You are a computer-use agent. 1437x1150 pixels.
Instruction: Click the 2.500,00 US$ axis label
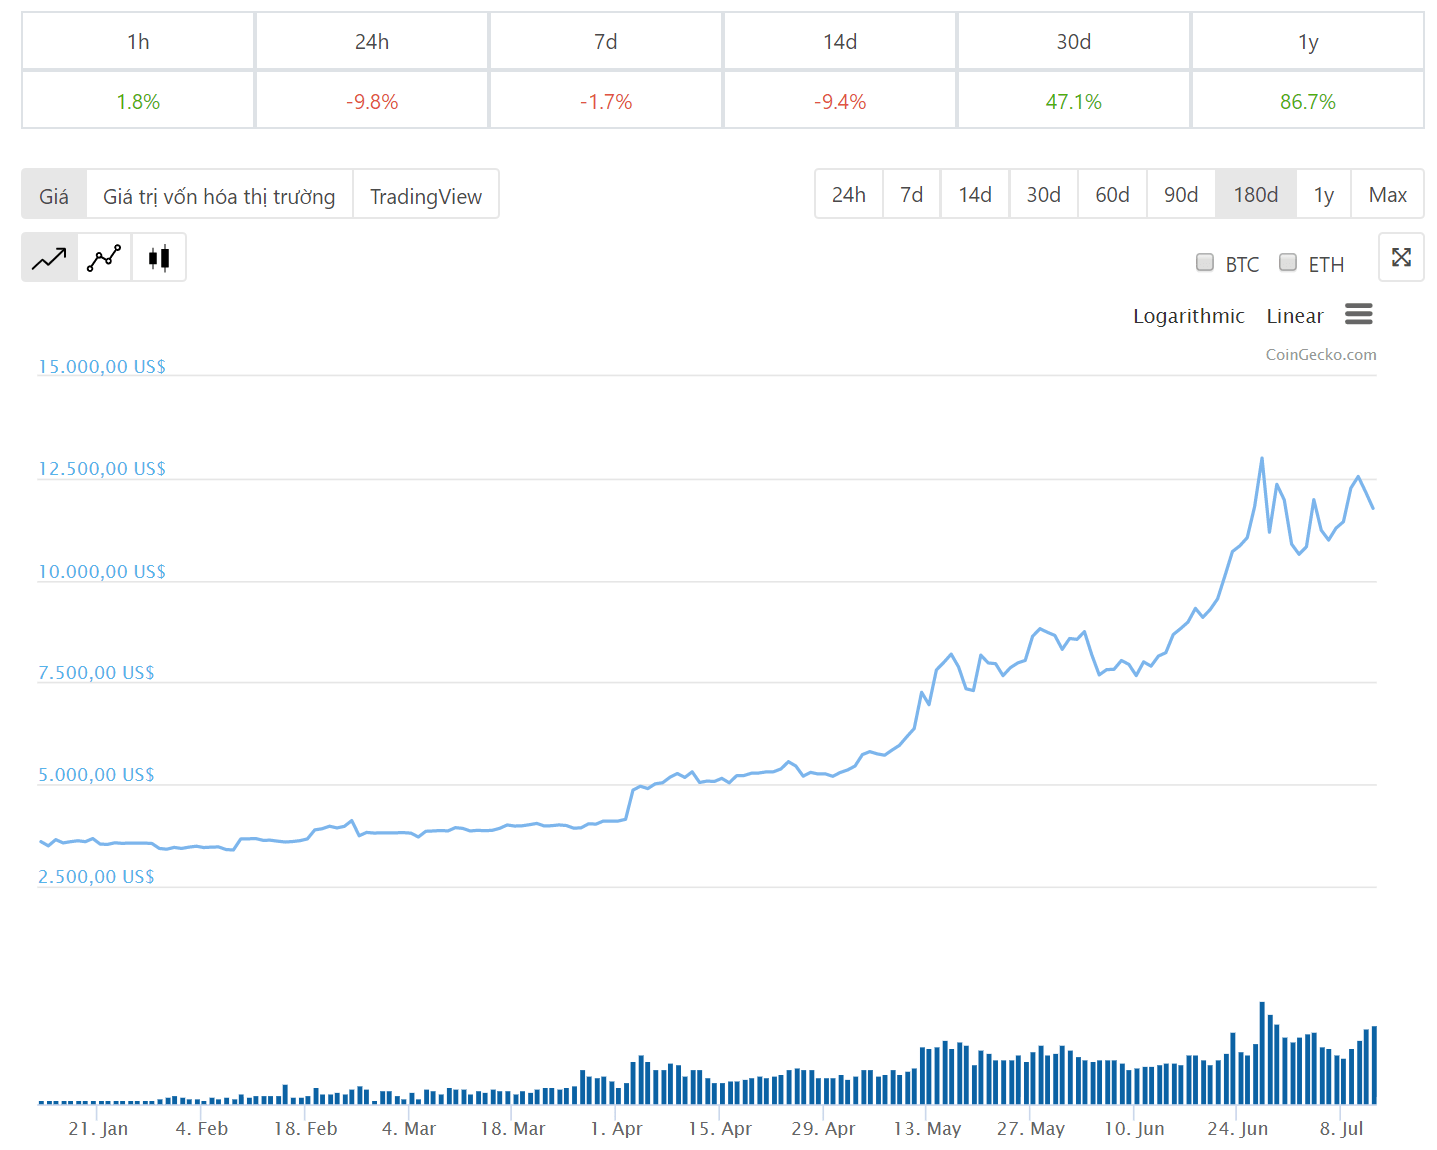(96, 876)
